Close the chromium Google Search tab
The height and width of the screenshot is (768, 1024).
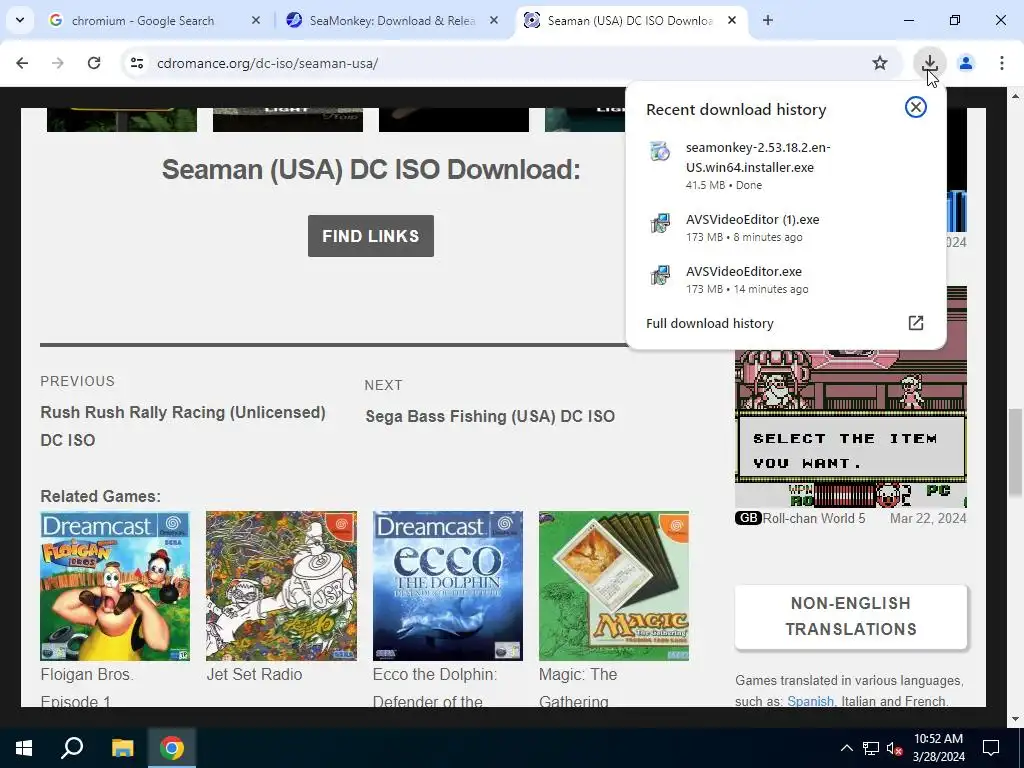pyautogui.click(x=256, y=20)
